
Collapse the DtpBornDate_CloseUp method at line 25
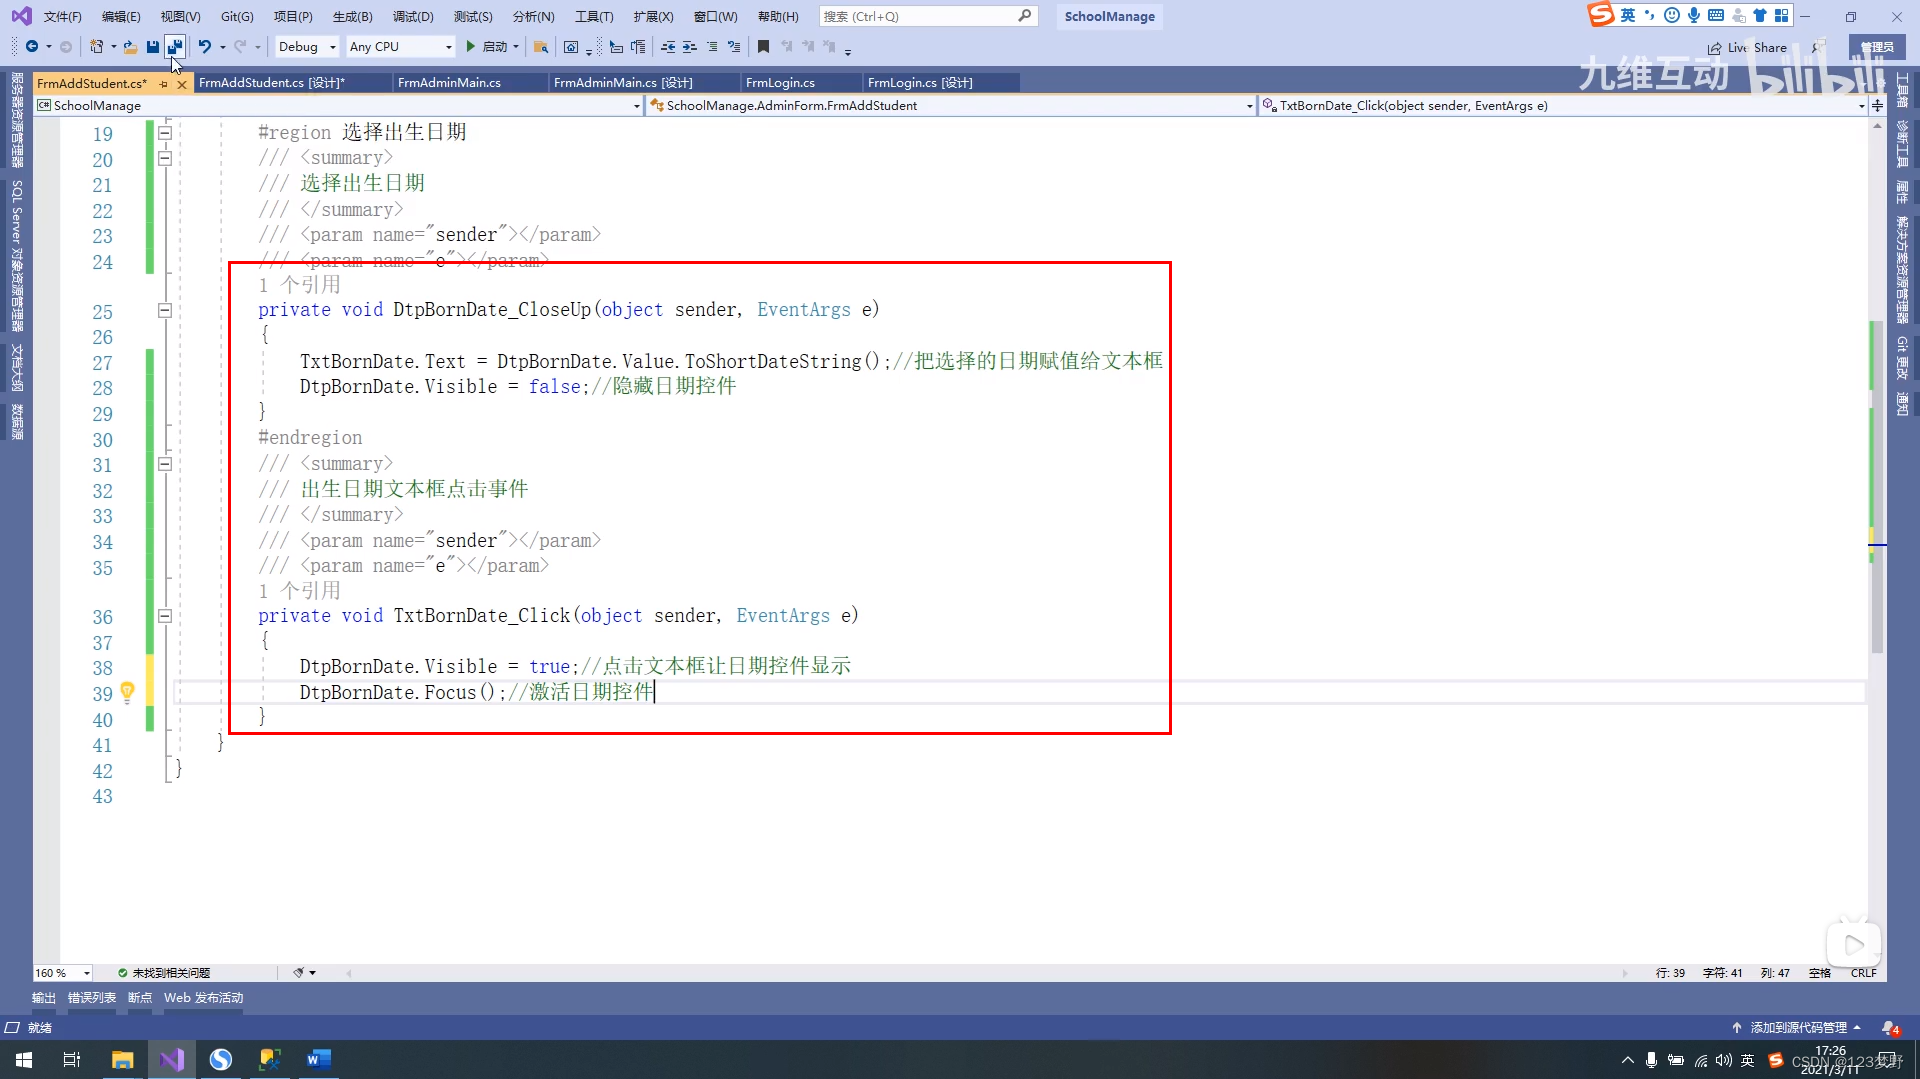pyautogui.click(x=165, y=311)
